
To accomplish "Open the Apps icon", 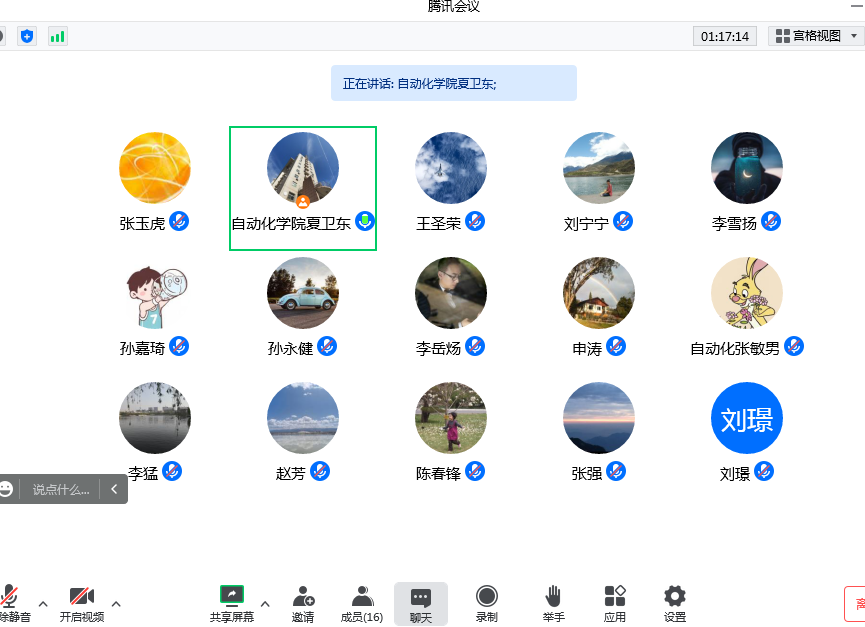I will coord(615,602).
